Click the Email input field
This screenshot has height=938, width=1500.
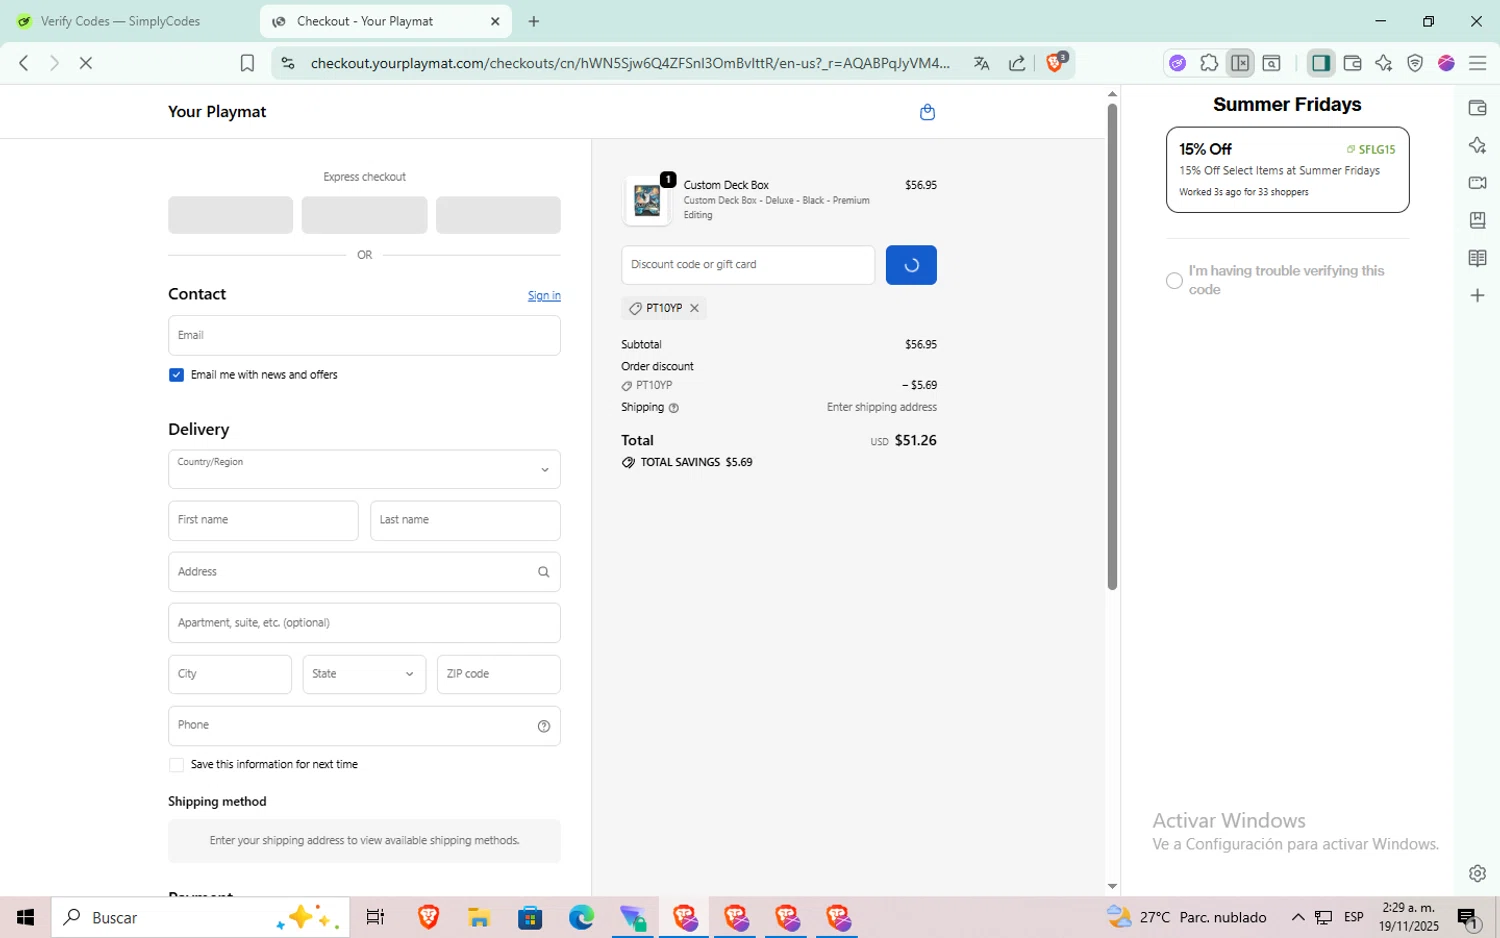click(364, 335)
